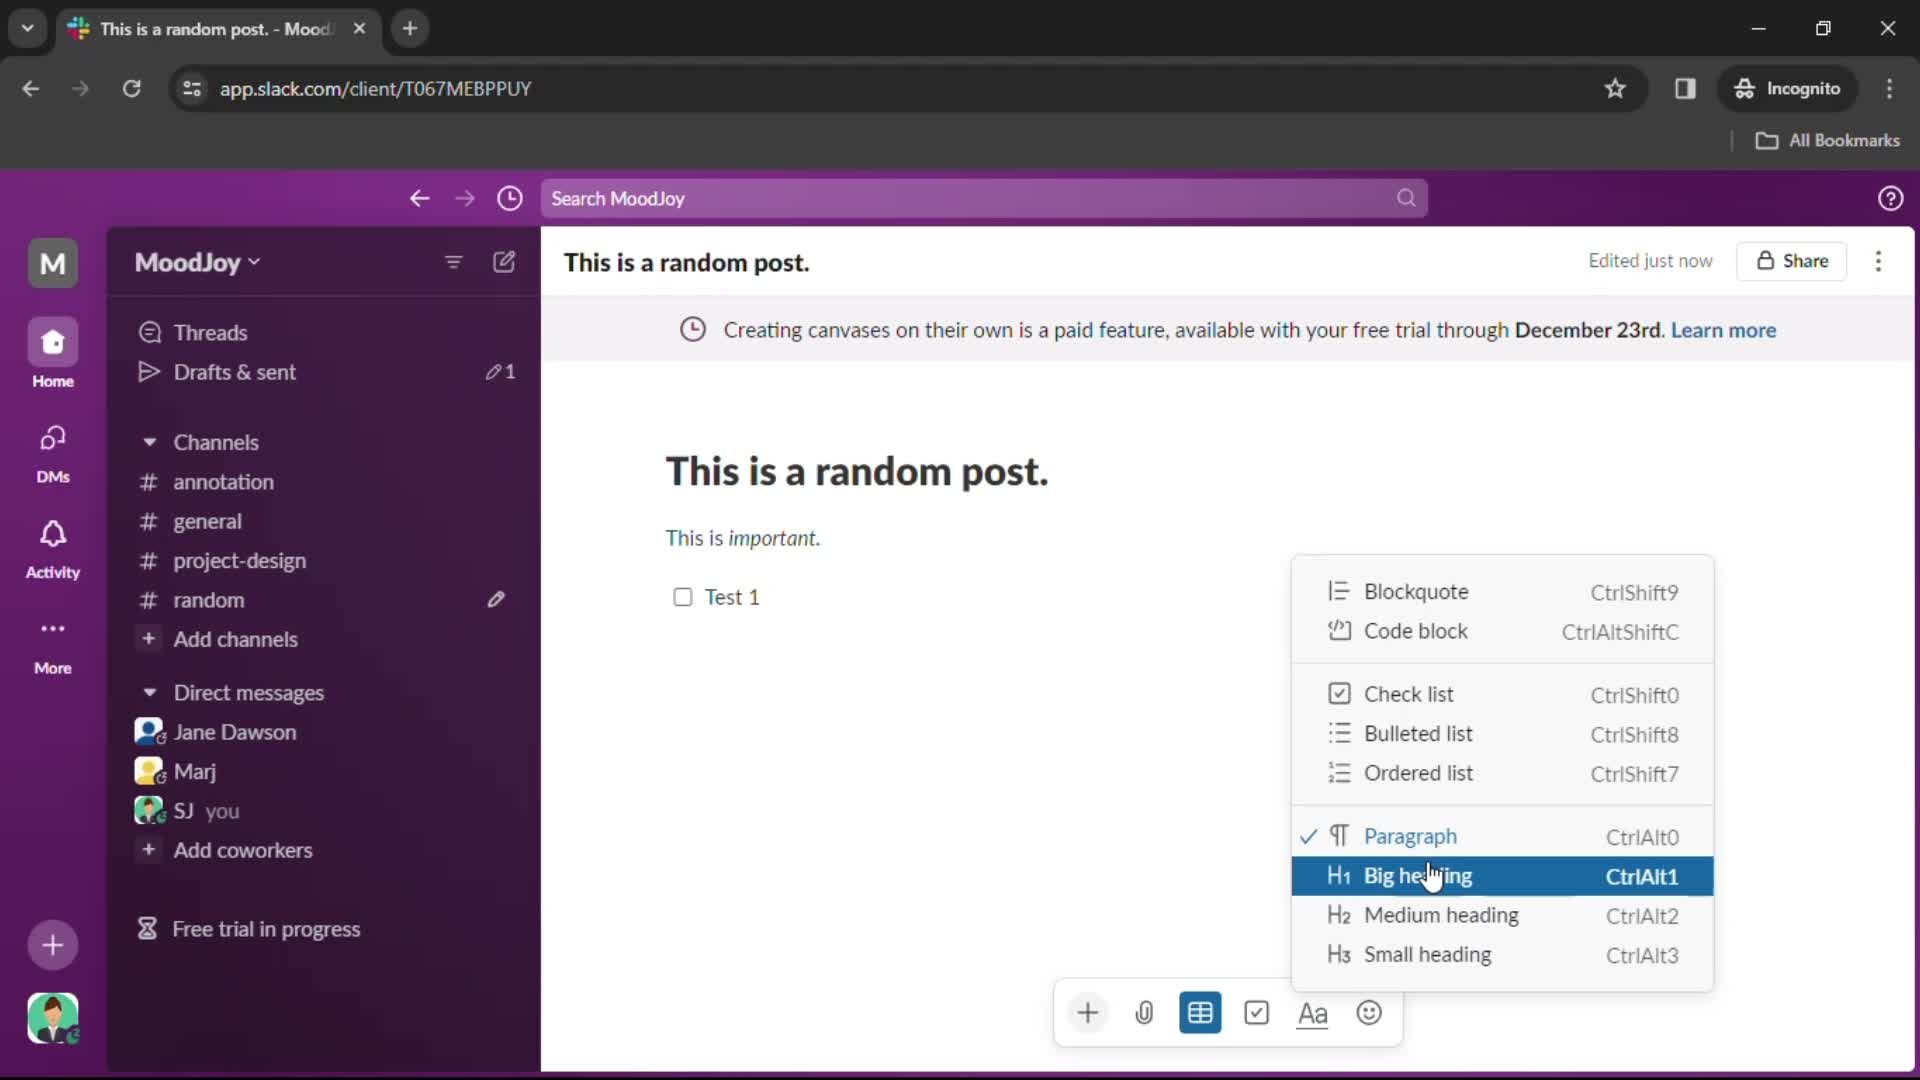Expand the Direct messages section
The width and height of the screenshot is (1920, 1080).
149,691
